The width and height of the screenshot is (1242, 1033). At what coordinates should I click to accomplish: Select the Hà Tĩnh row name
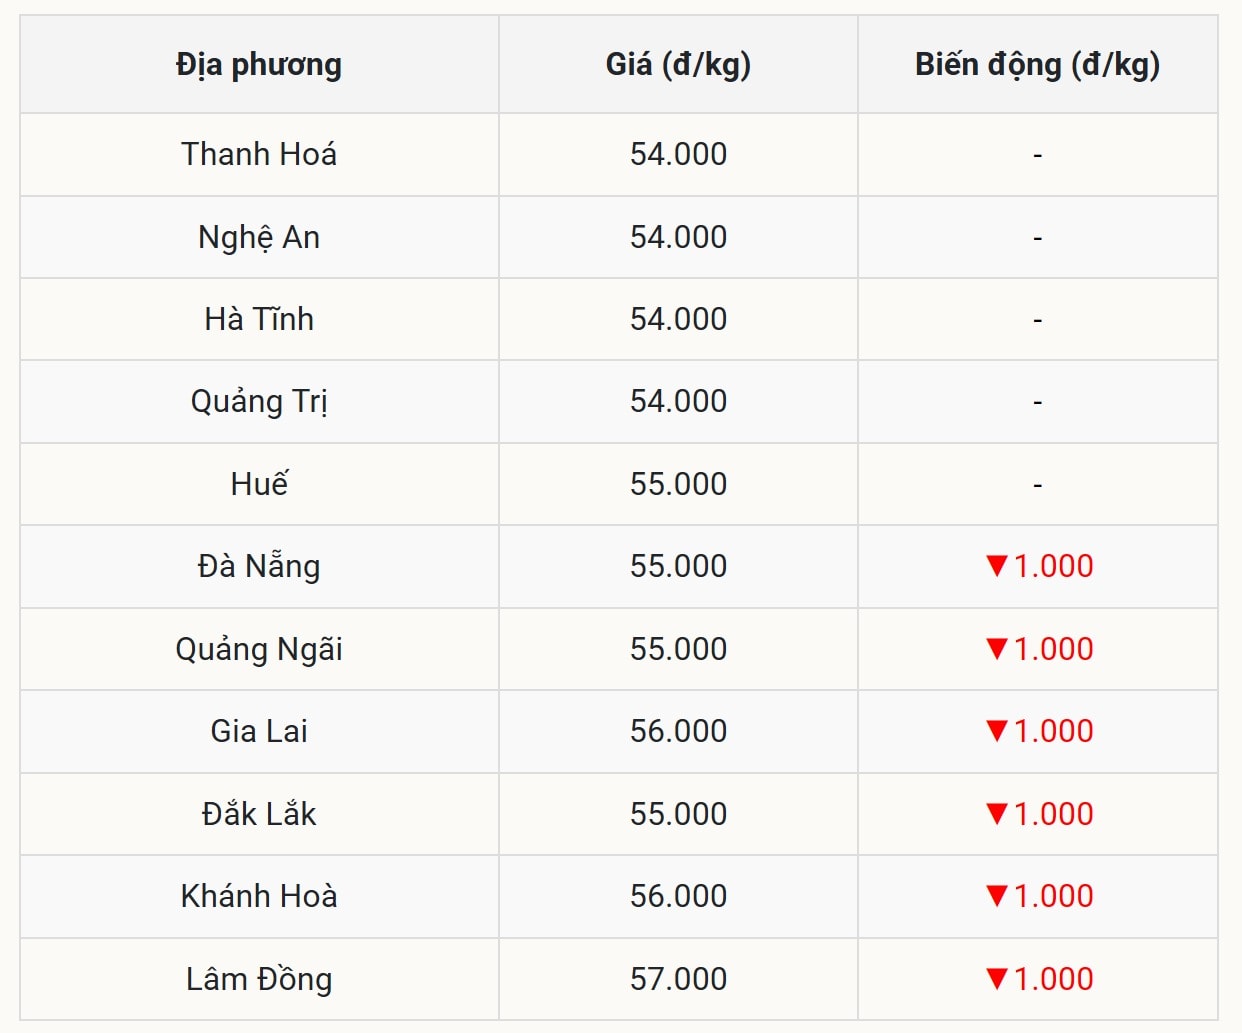(x=259, y=319)
